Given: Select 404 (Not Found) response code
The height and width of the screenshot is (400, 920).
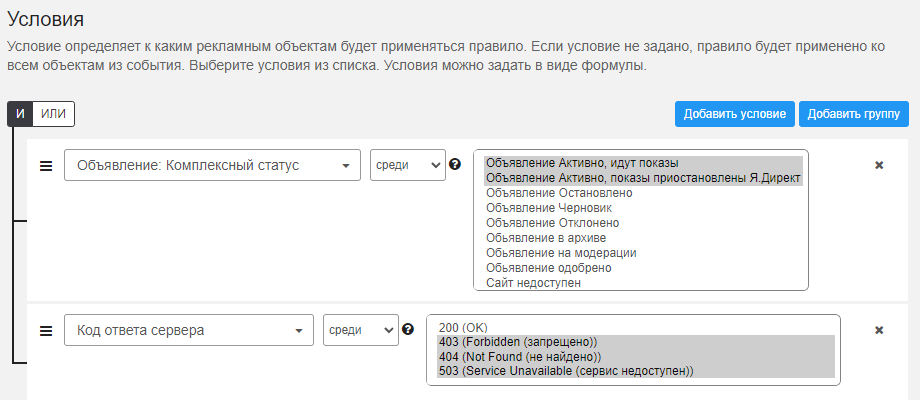Looking at the screenshot, I should pos(635,357).
